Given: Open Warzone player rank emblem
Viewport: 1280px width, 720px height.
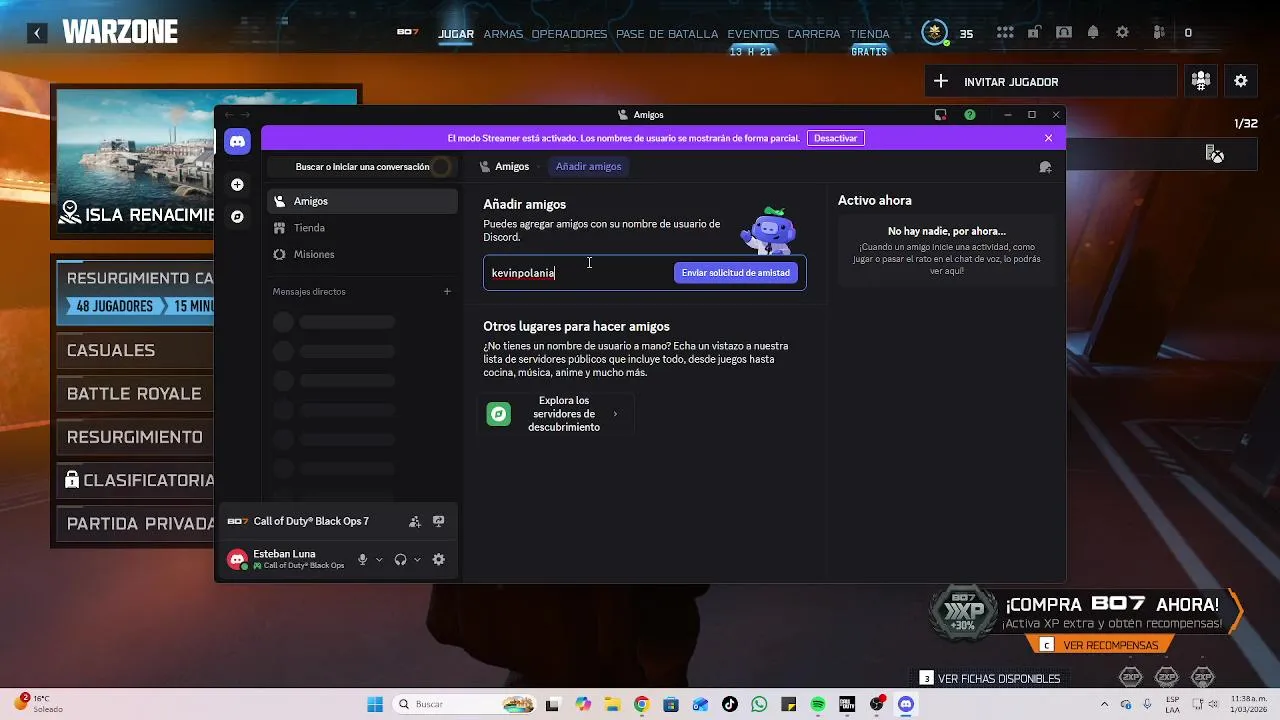Looking at the screenshot, I should point(934,33).
